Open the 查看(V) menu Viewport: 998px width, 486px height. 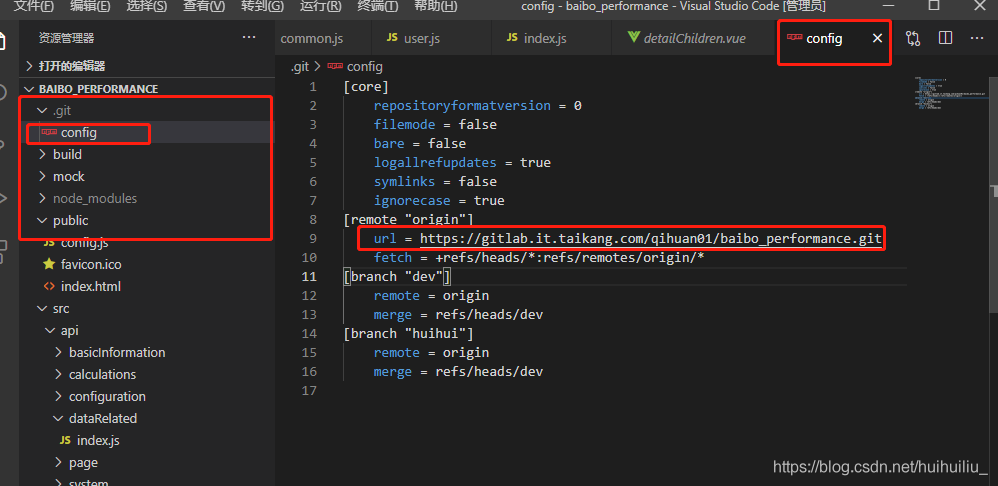pos(204,6)
